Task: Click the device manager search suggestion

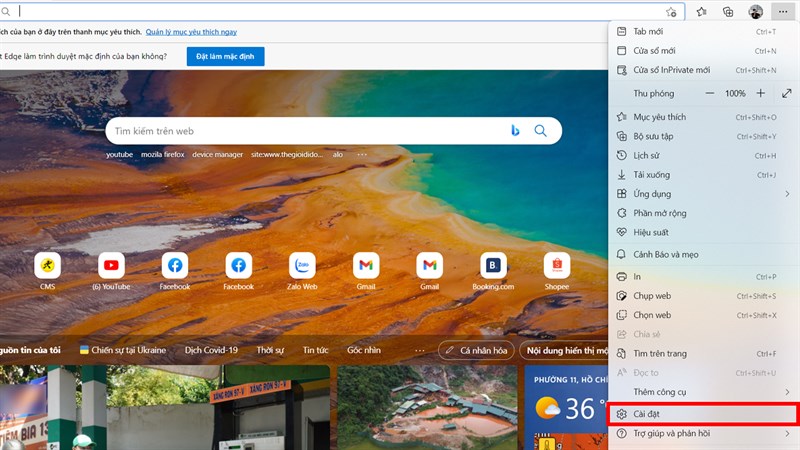Action: tap(217, 155)
